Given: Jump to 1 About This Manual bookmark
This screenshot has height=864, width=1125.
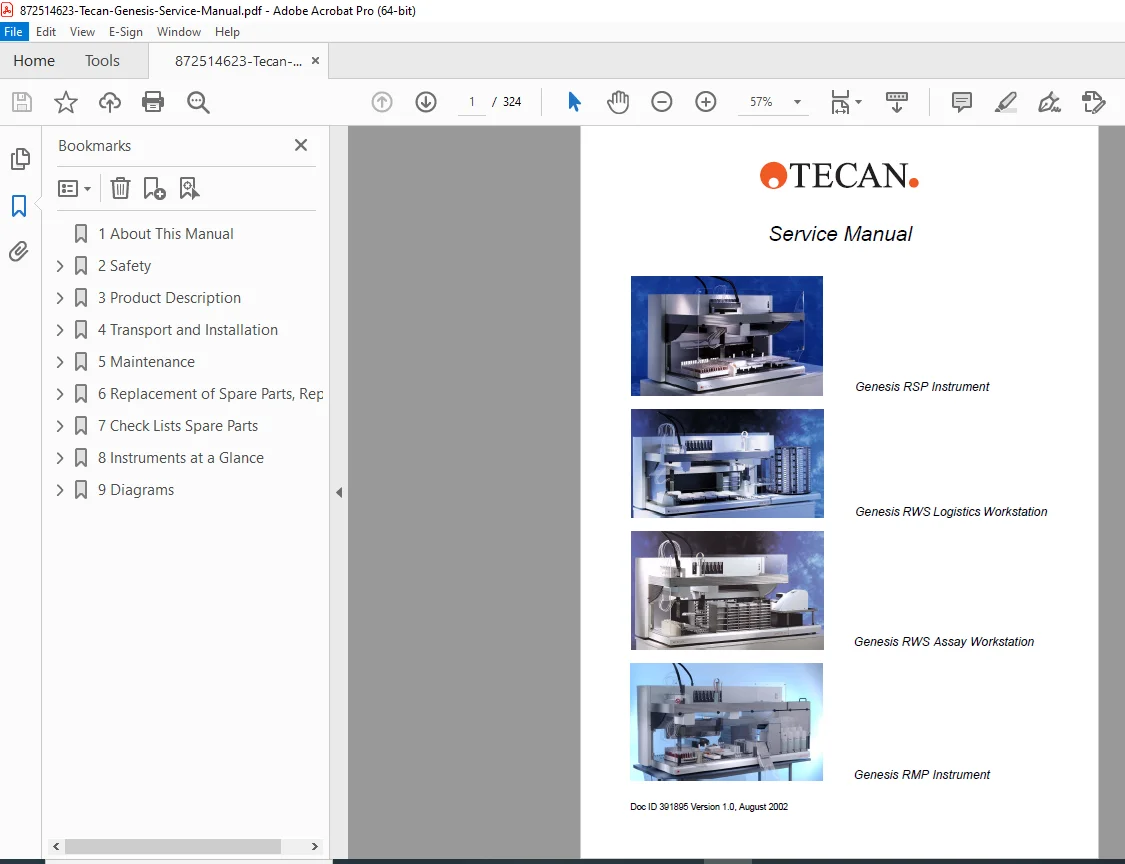Looking at the screenshot, I should [x=166, y=234].
